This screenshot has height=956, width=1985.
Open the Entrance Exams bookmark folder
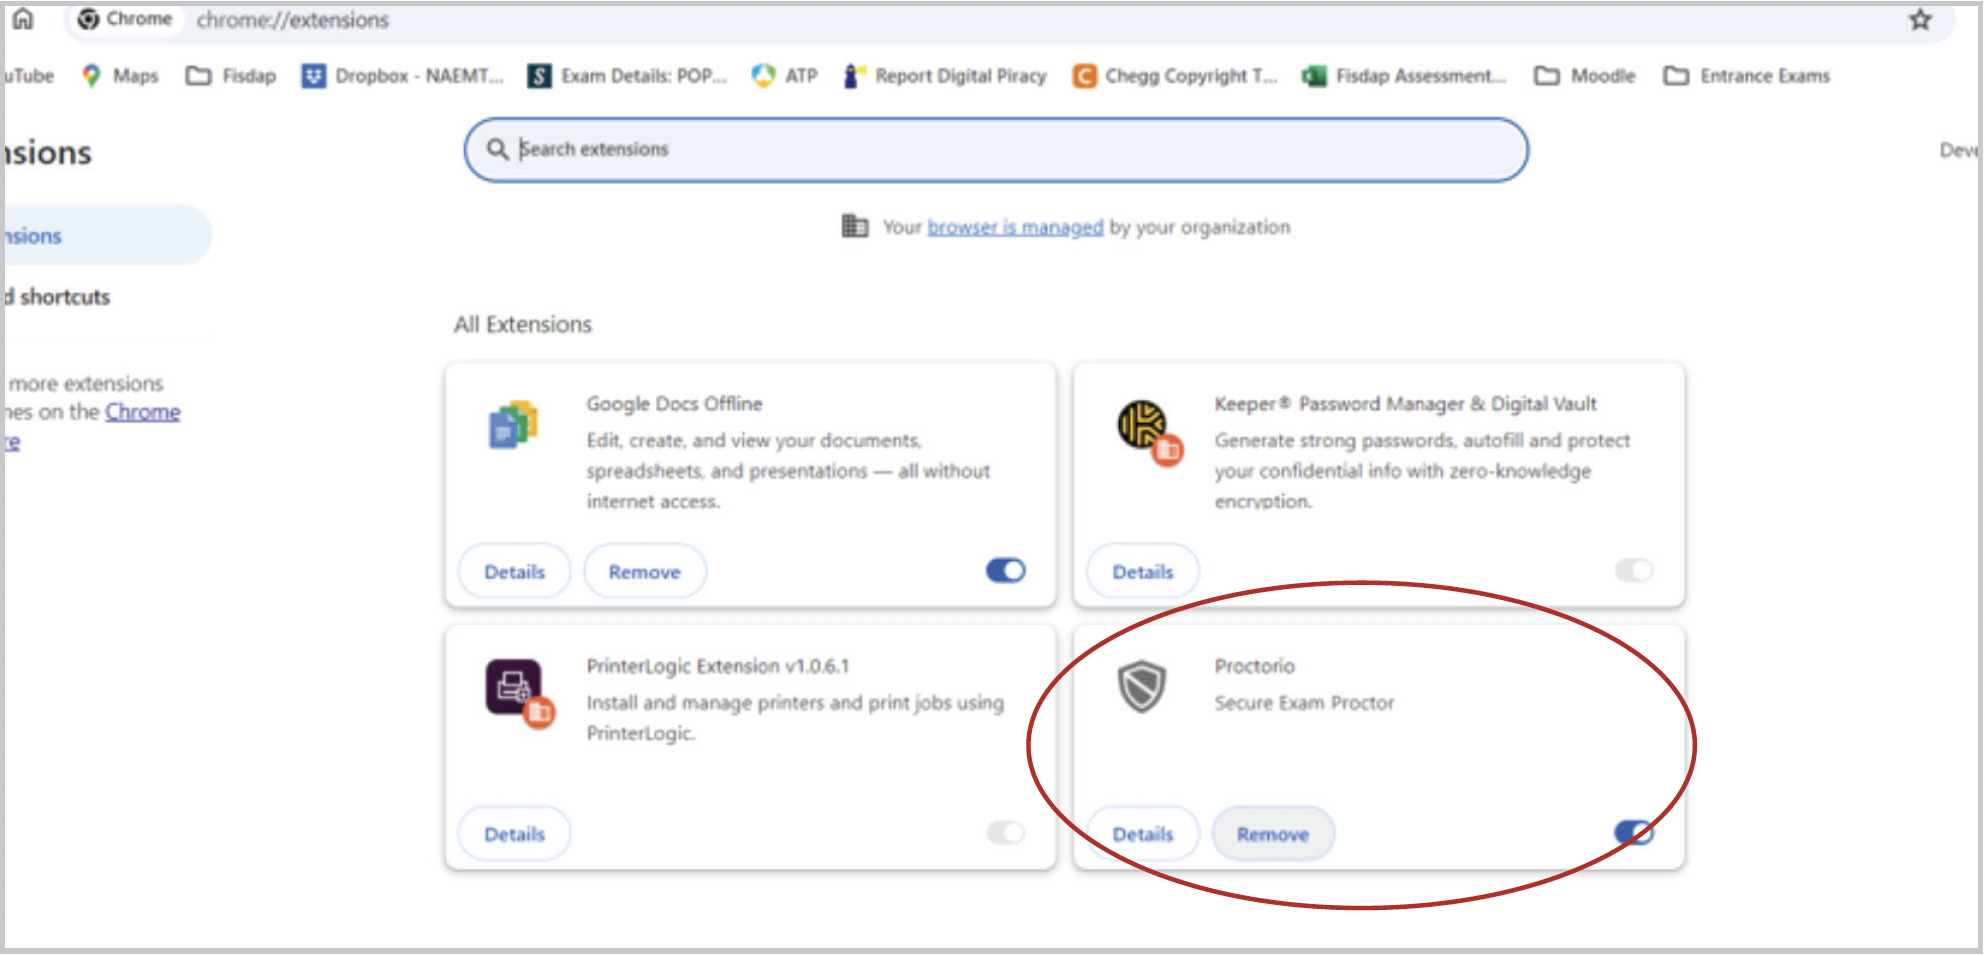tap(1747, 76)
